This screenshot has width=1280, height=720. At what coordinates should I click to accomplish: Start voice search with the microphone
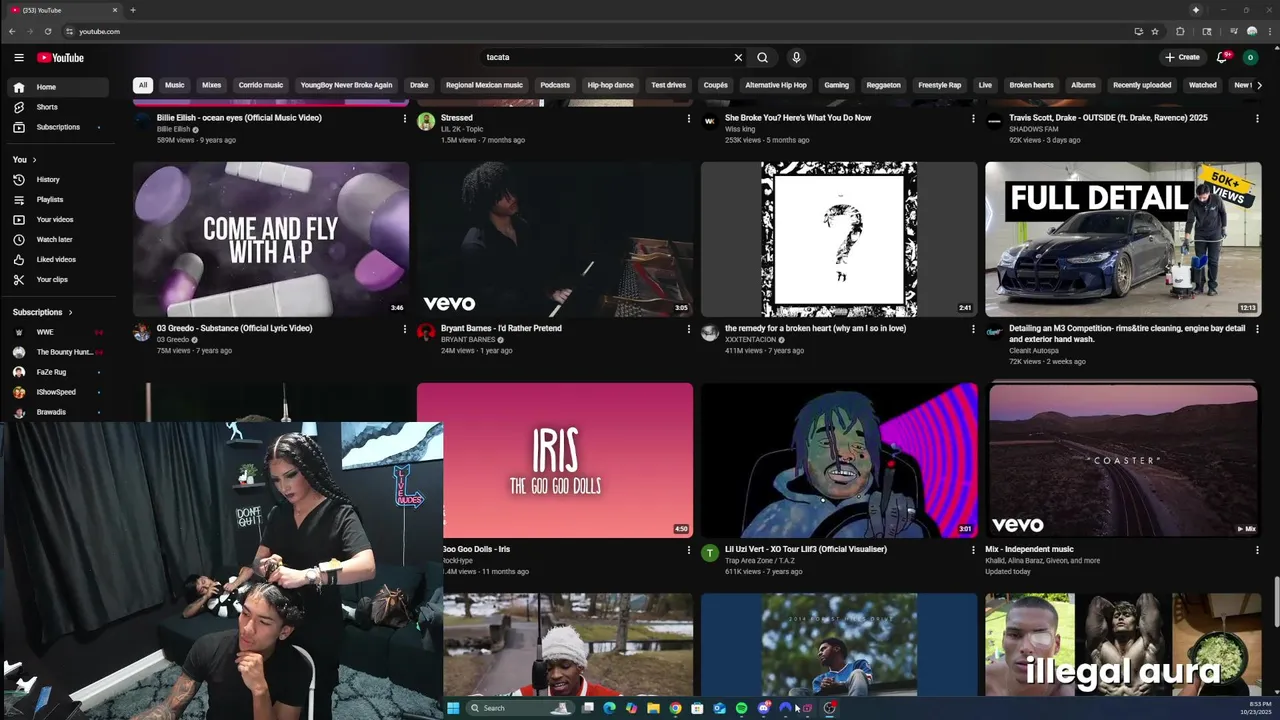pyautogui.click(x=796, y=57)
